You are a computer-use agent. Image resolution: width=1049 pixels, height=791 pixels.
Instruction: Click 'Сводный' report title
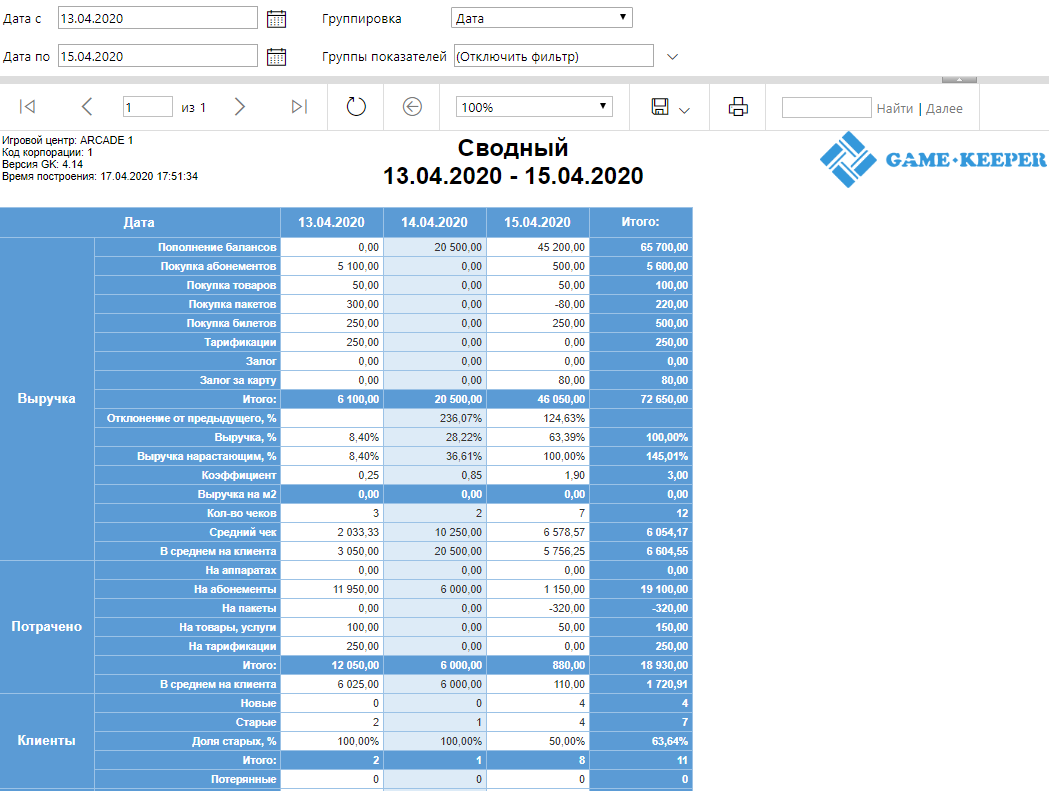[x=513, y=148]
